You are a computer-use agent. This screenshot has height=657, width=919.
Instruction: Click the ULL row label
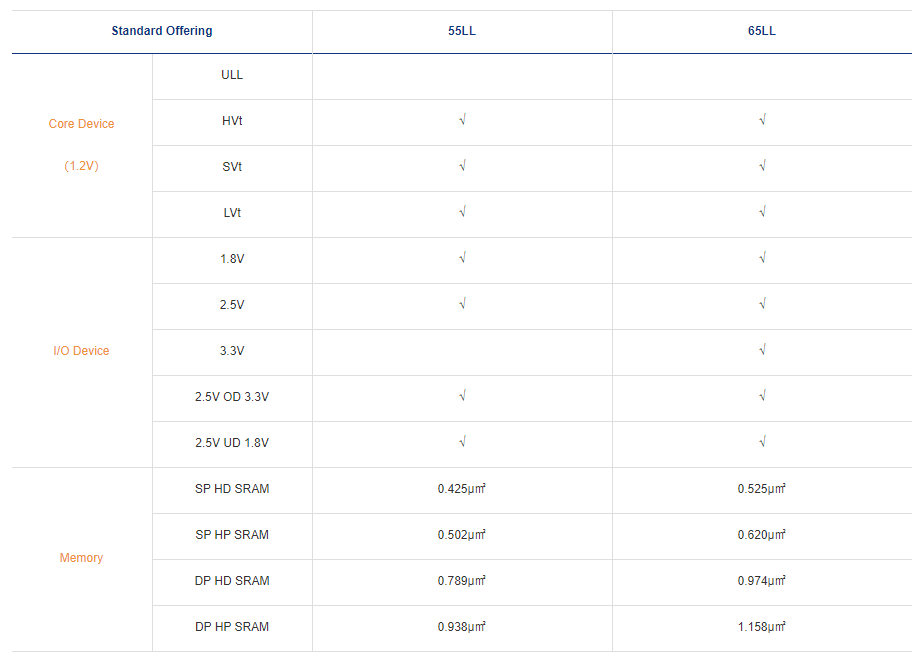(x=232, y=75)
